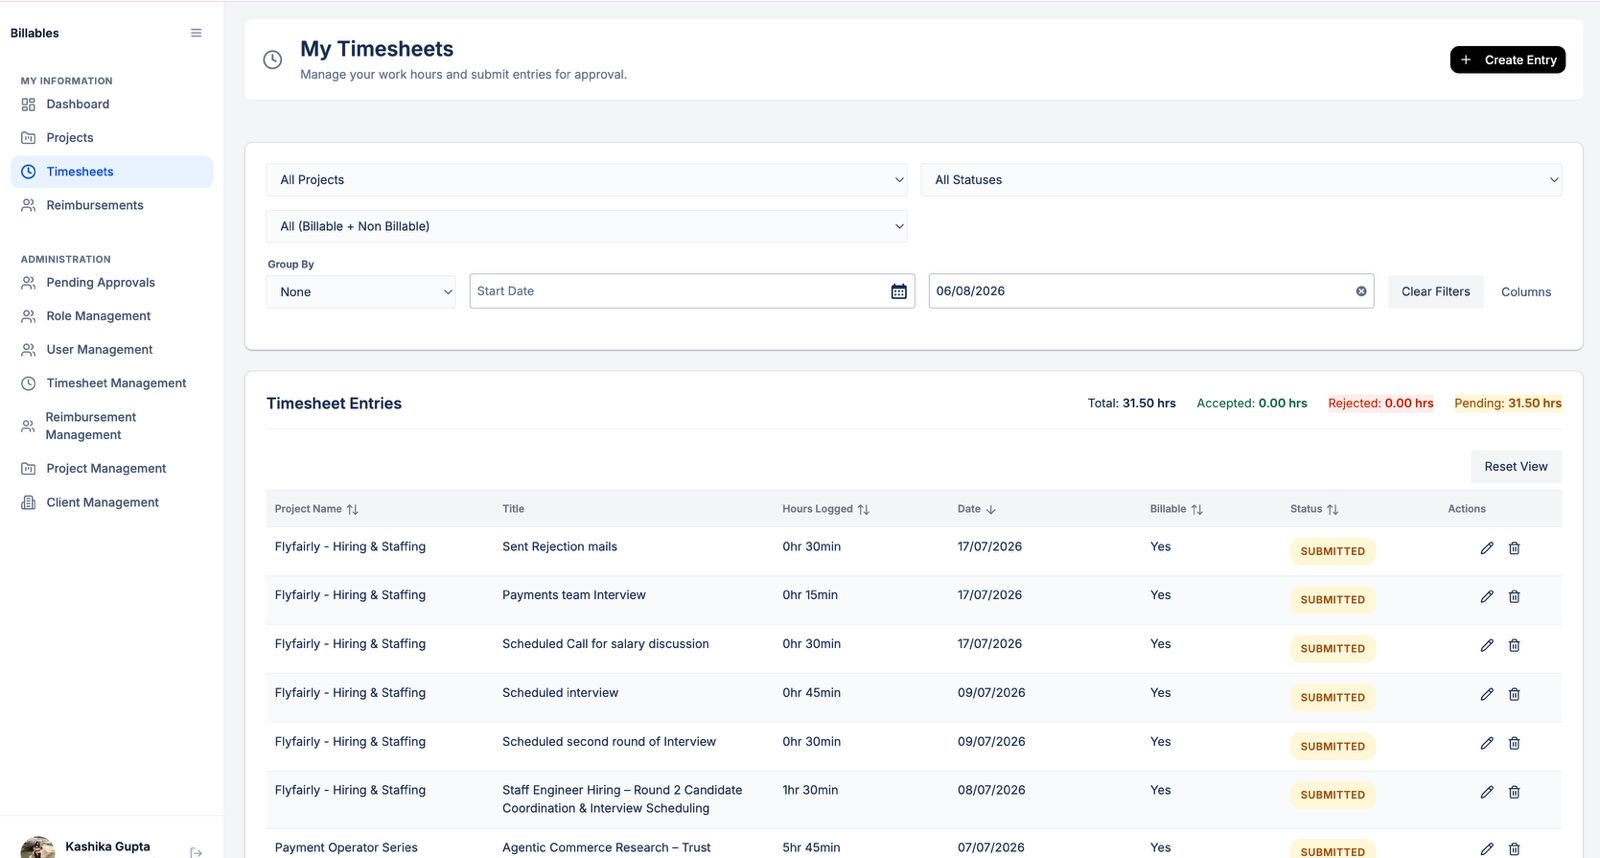Open Projects in sidebar
This screenshot has width=1600, height=858.
point(112,138)
